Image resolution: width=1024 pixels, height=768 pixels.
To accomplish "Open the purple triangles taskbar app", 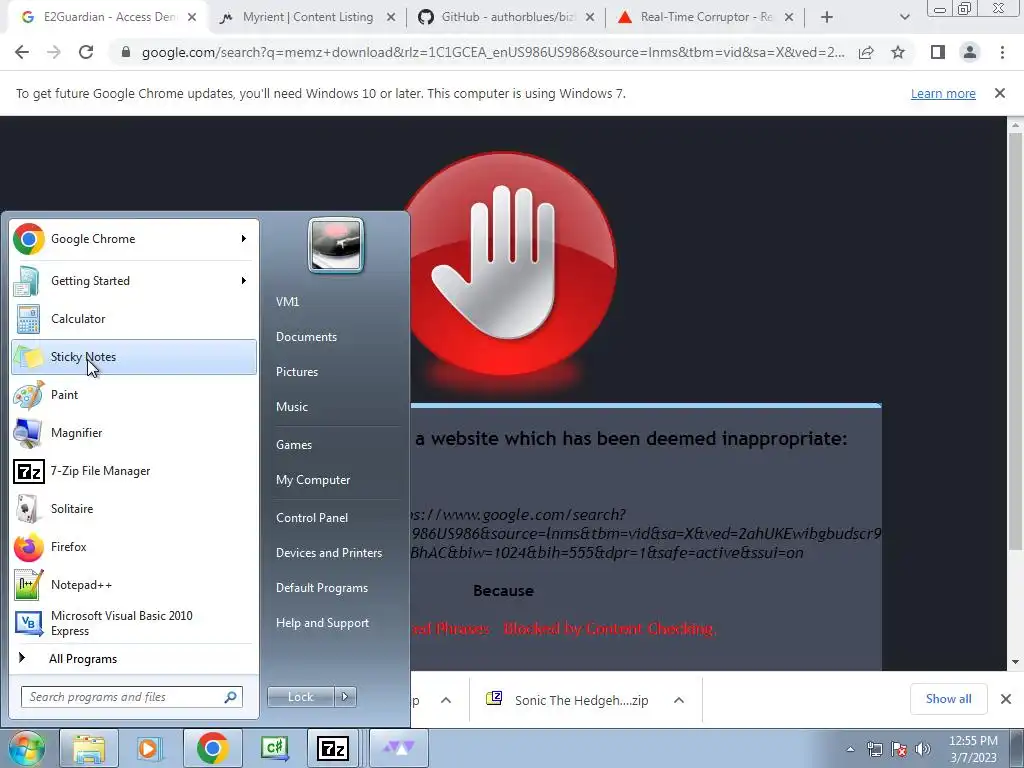I will pyautogui.click(x=399, y=748).
